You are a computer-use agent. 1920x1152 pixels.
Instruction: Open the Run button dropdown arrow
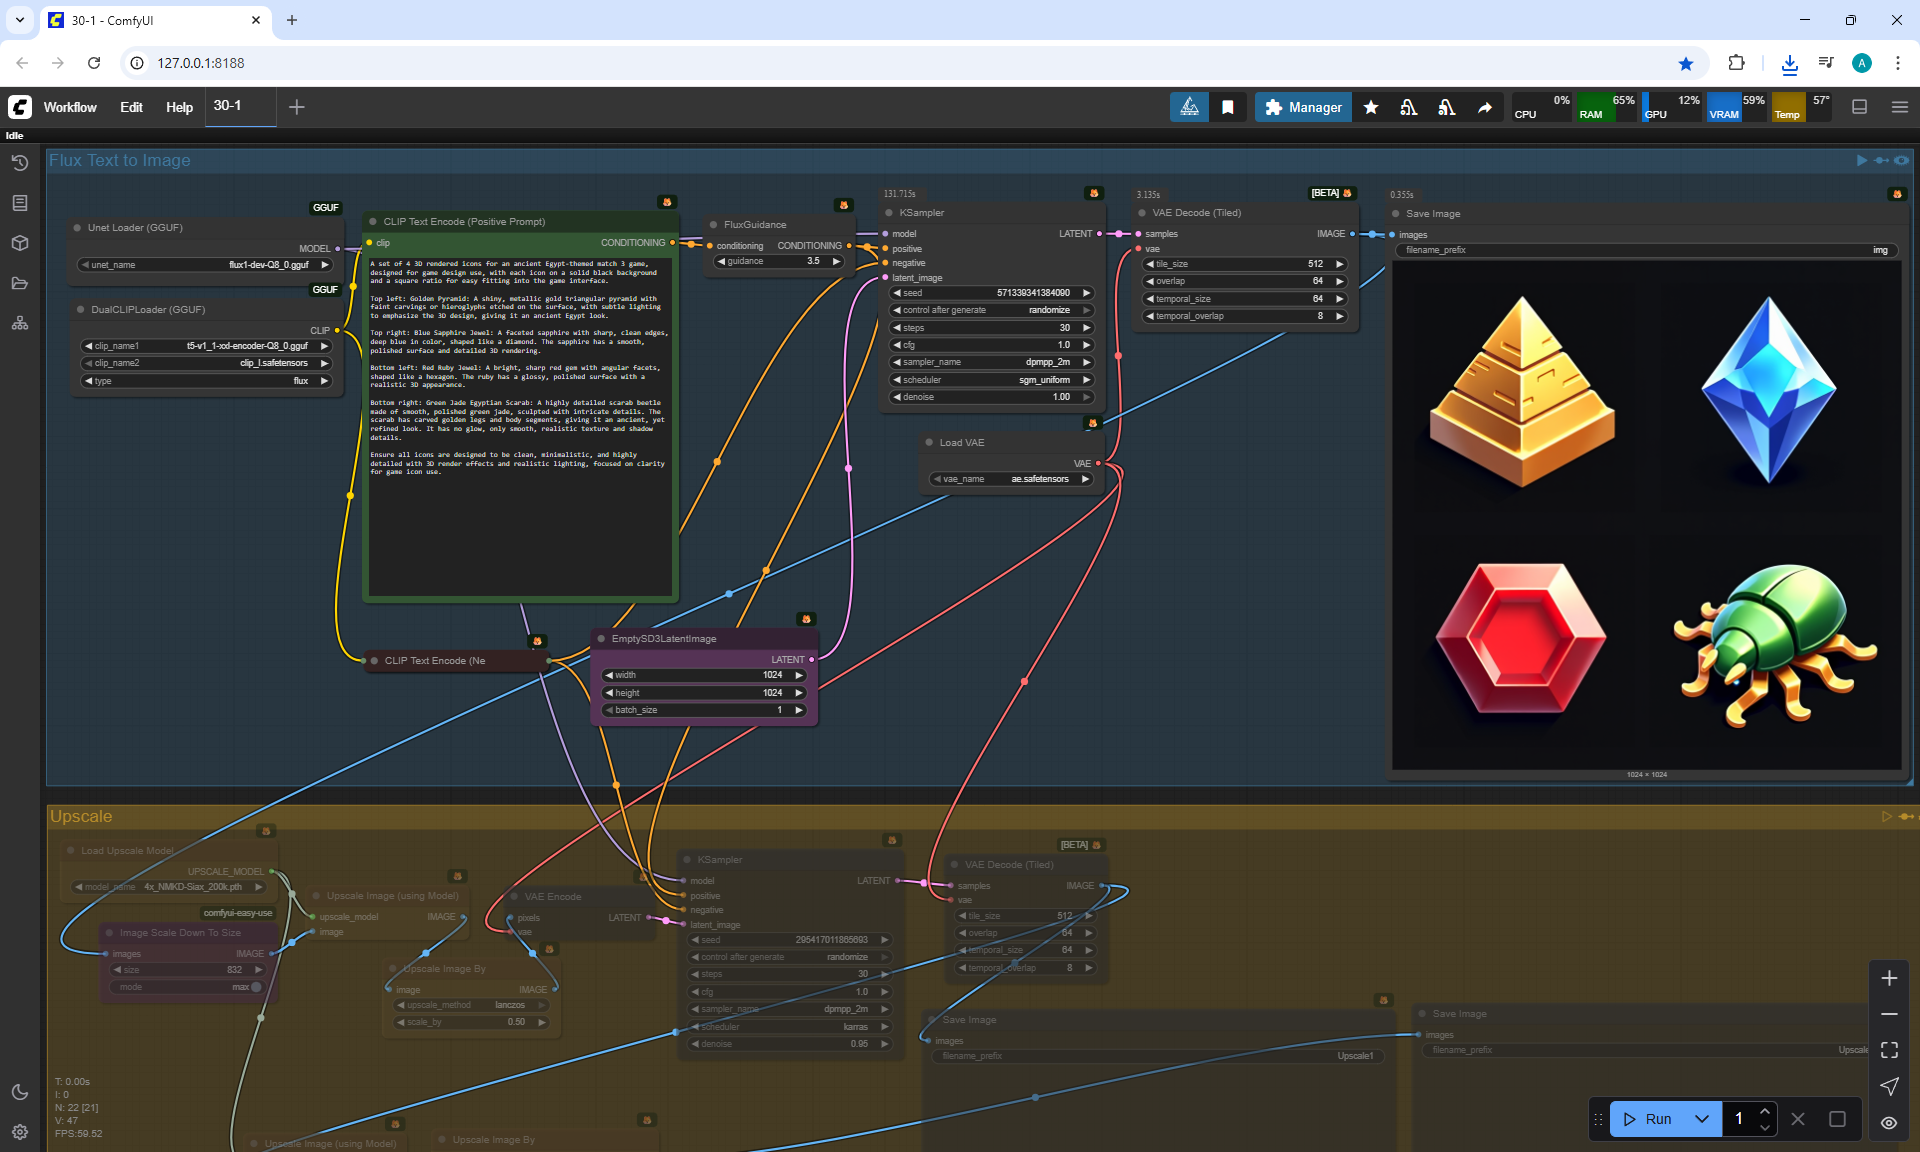click(x=1702, y=1119)
